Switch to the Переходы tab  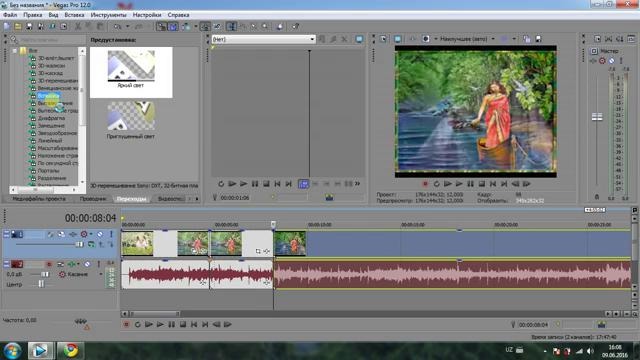[131, 199]
